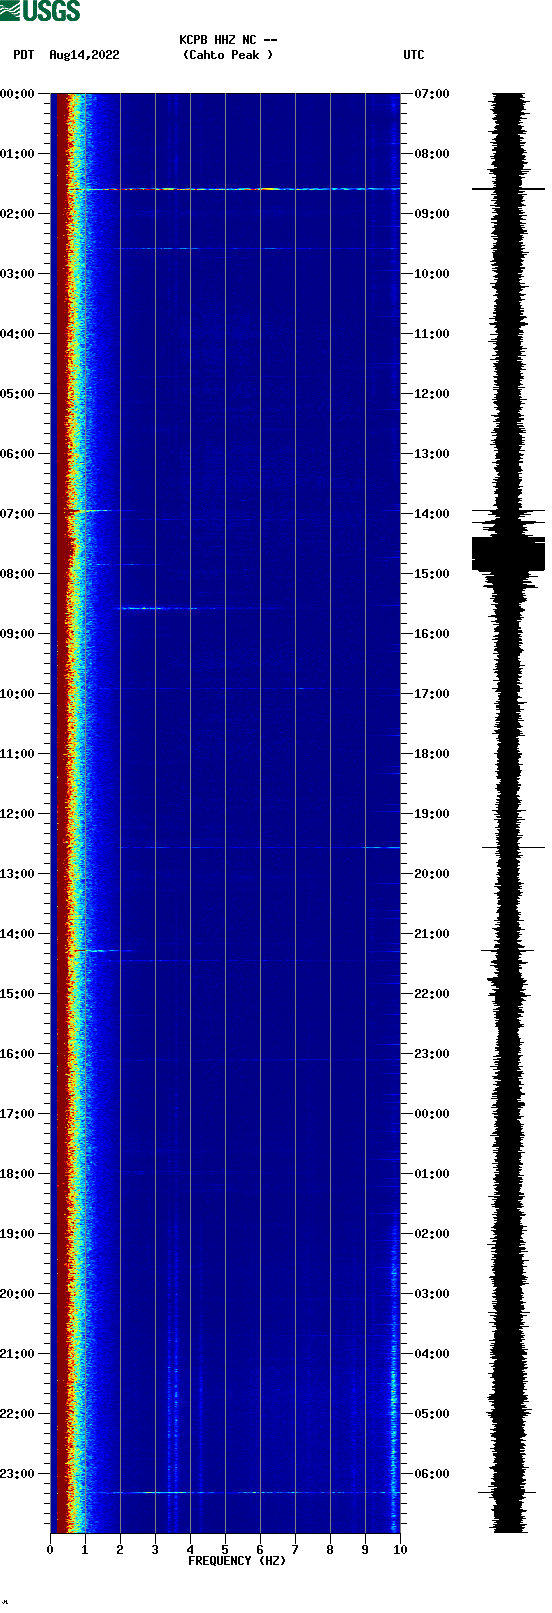The width and height of the screenshot is (552, 1613).
Task: Click the 02:00 PDT time label
Action: tap(18, 214)
